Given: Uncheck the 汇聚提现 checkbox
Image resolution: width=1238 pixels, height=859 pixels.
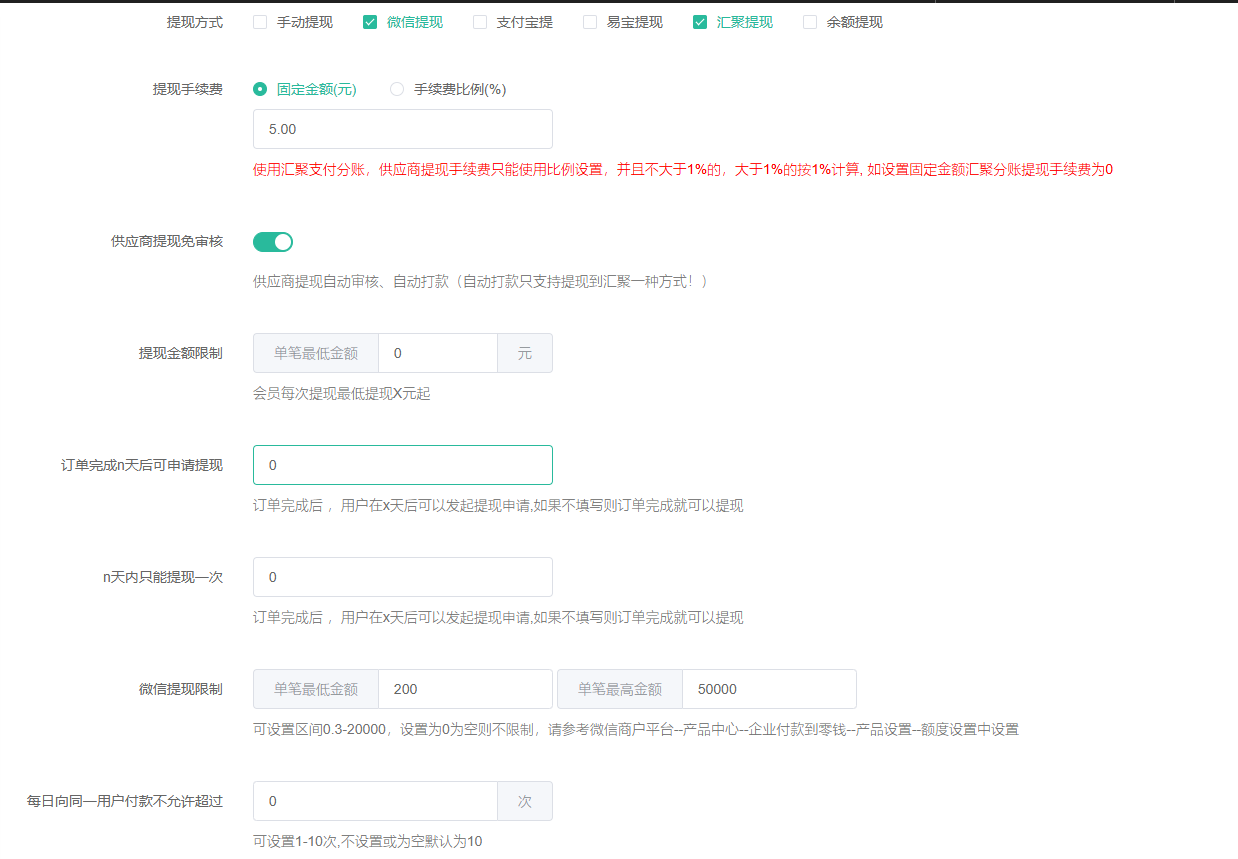Looking at the screenshot, I should (x=700, y=22).
